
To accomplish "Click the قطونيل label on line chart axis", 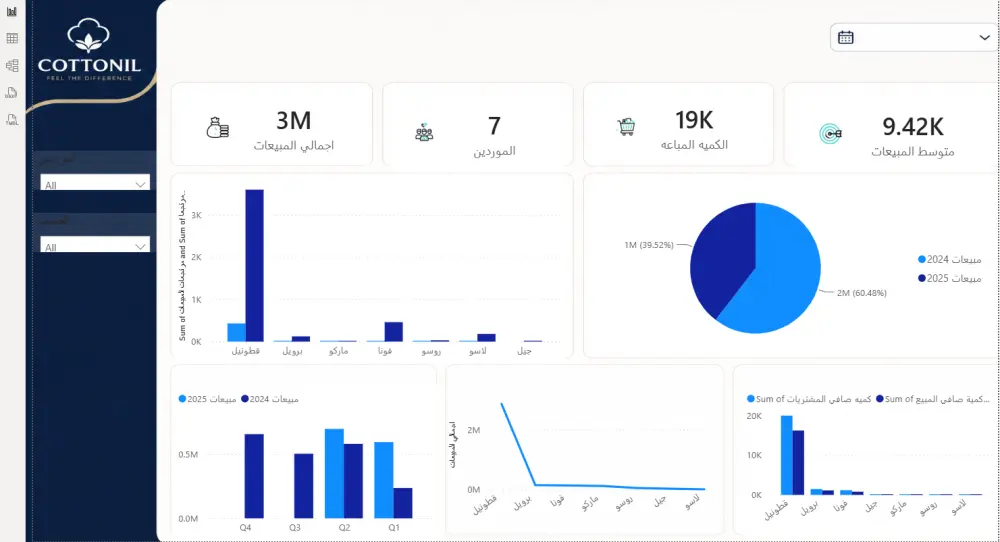I will pyautogui.click(x=485, y=505).
